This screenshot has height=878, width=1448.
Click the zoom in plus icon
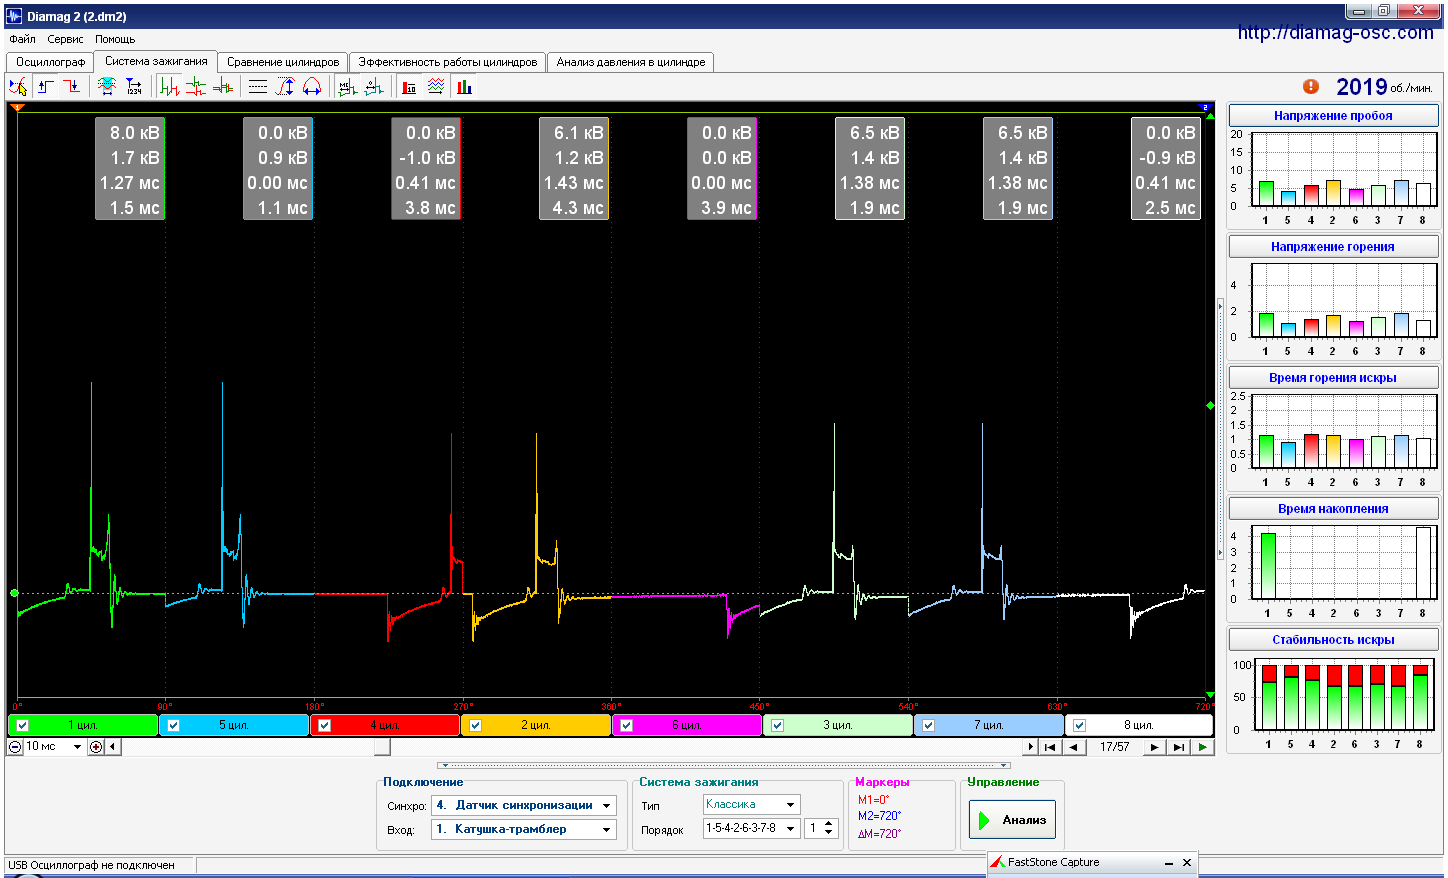pos(96,747)
